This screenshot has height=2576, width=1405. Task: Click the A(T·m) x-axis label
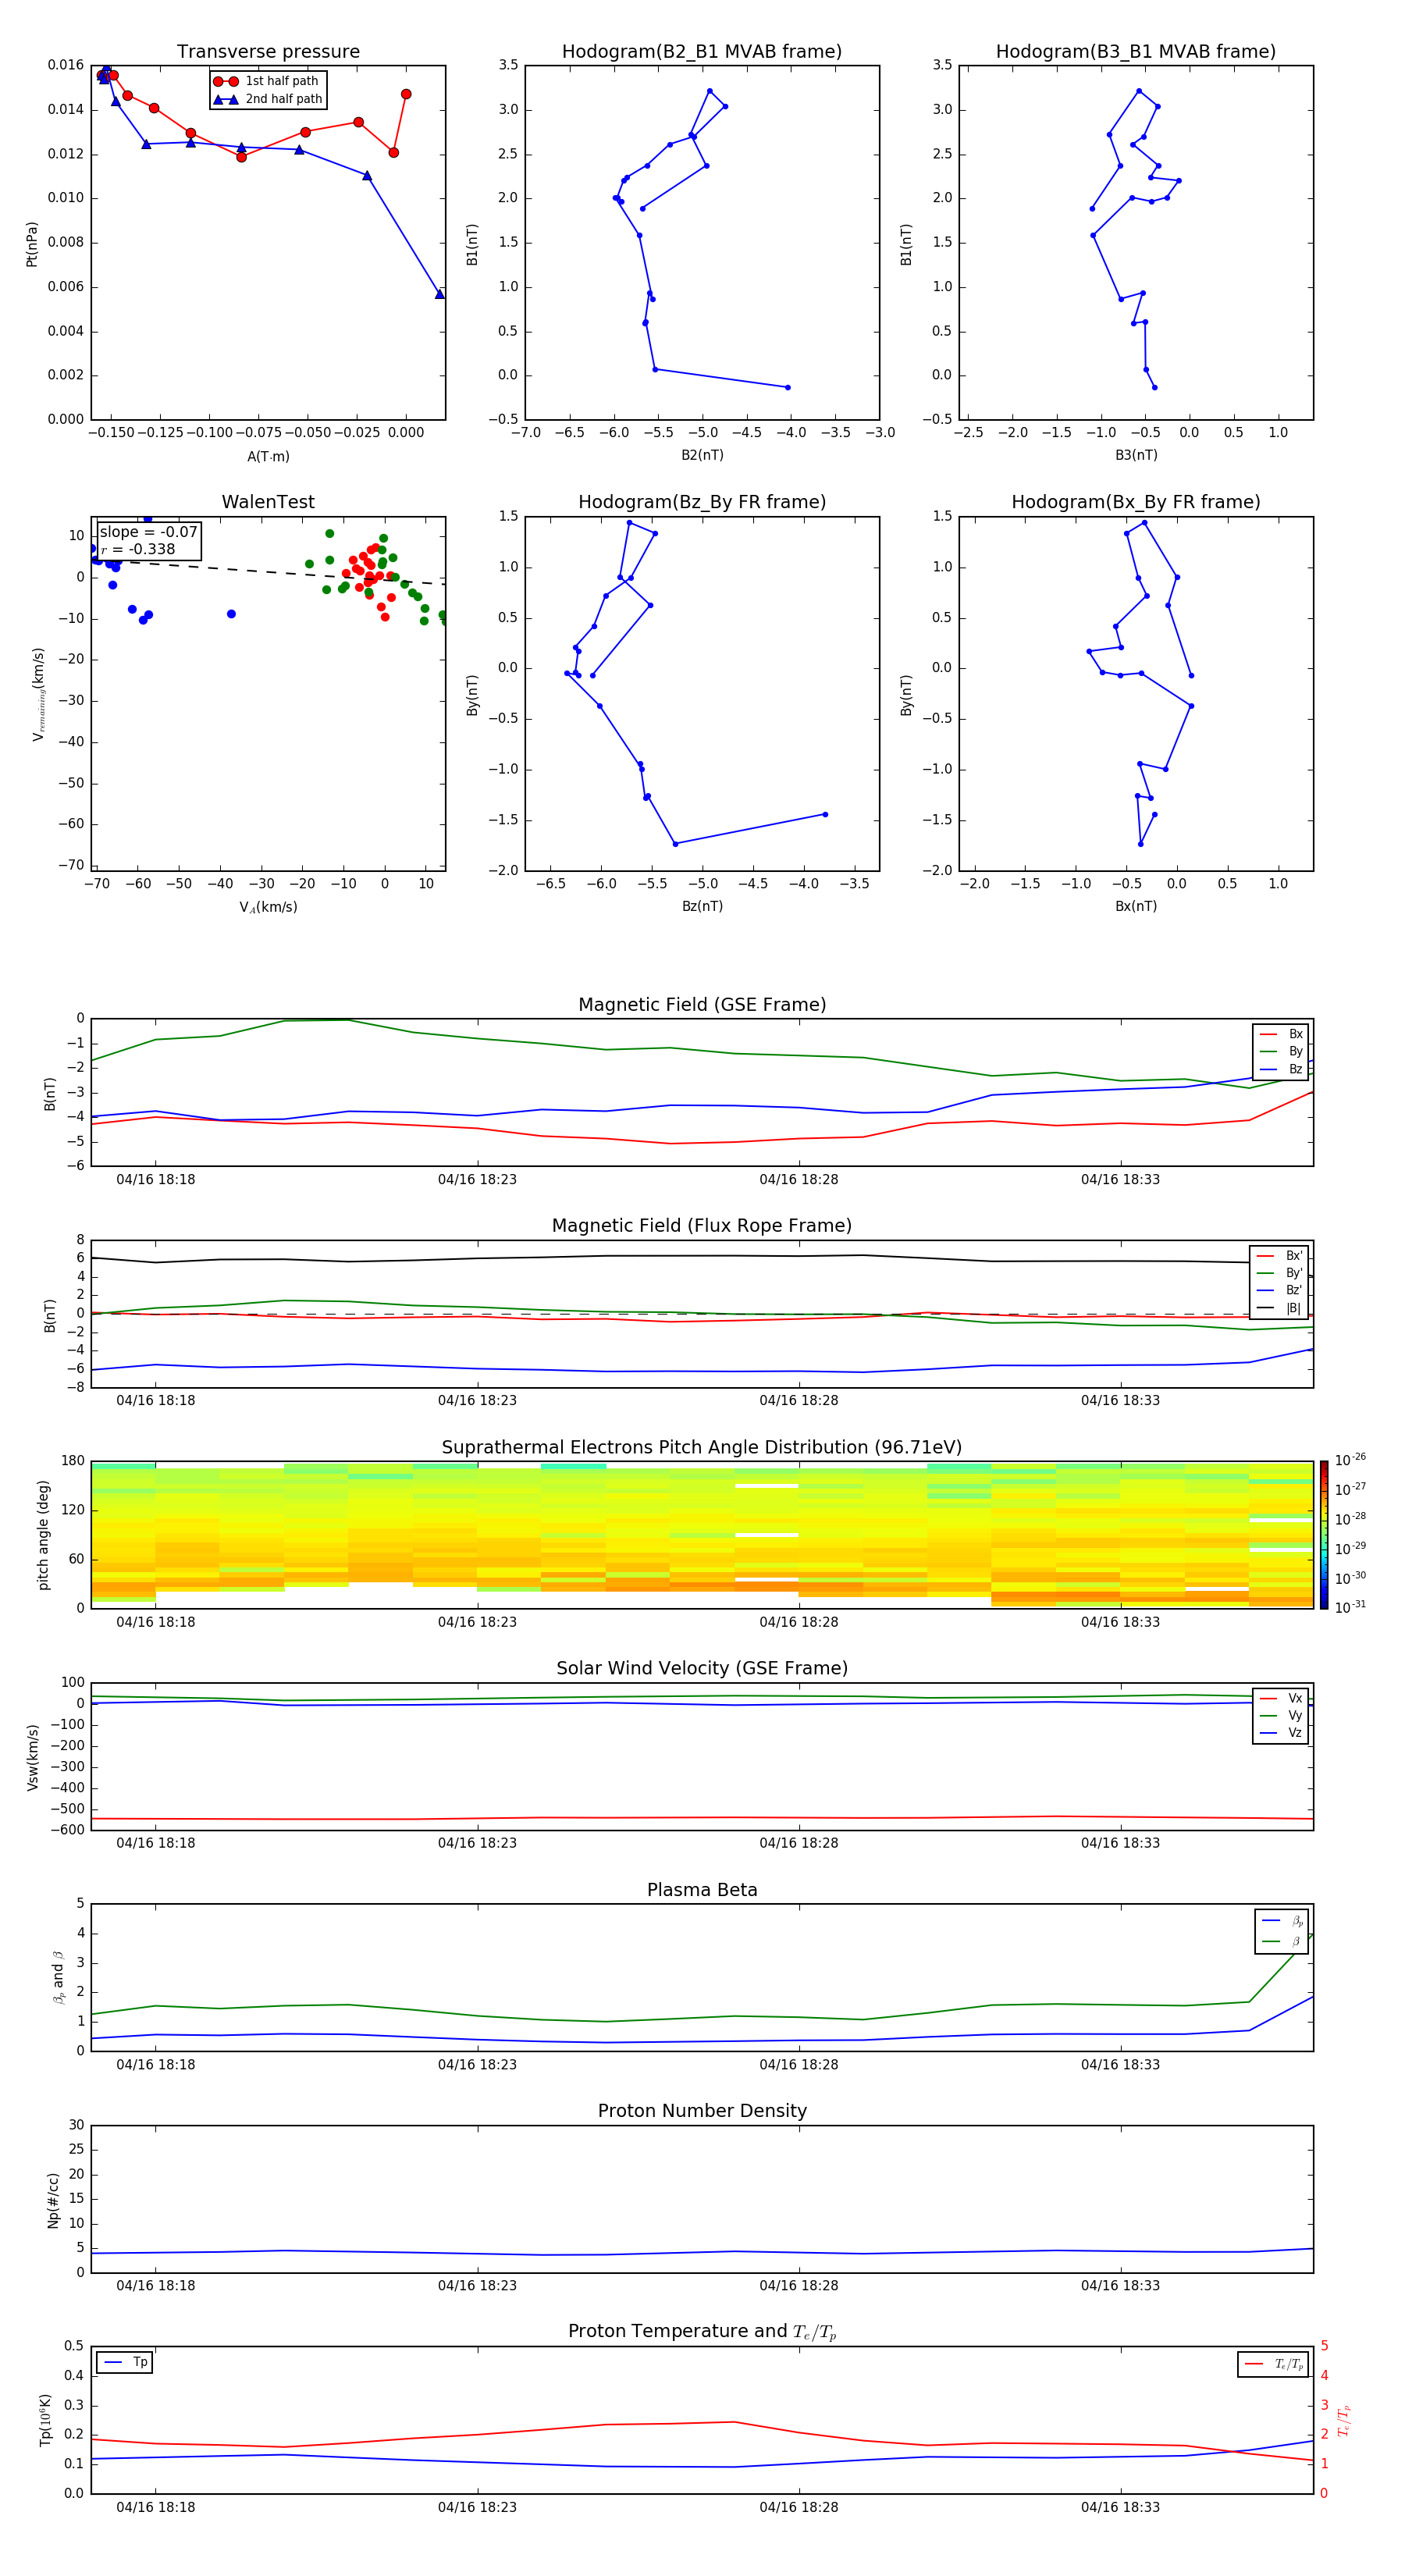pos(268,456)
